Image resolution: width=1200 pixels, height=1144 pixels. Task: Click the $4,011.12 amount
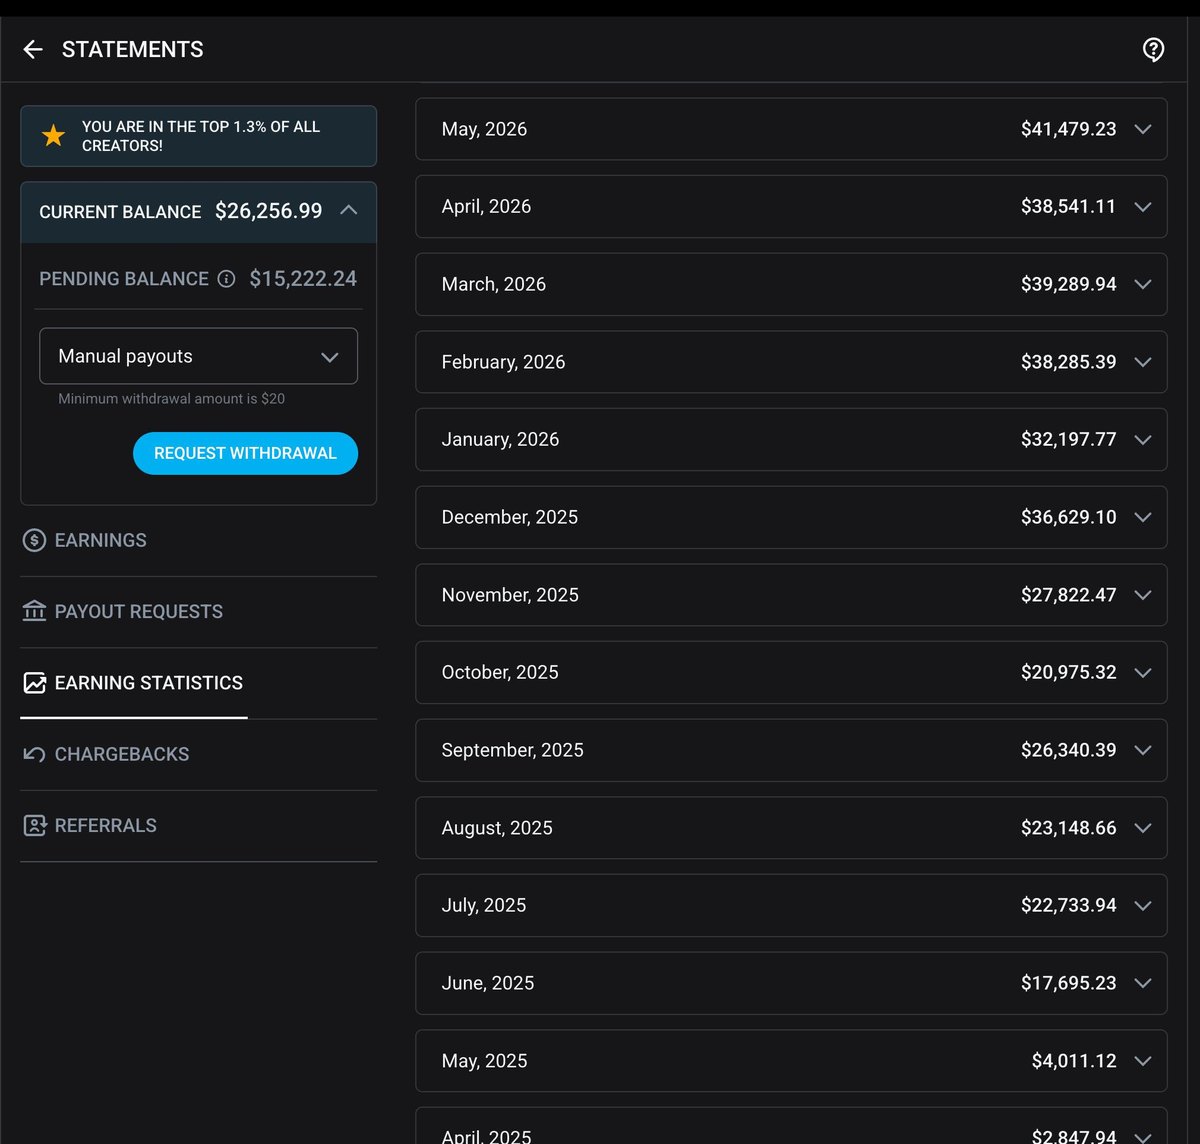(x=1074, y=1061)
